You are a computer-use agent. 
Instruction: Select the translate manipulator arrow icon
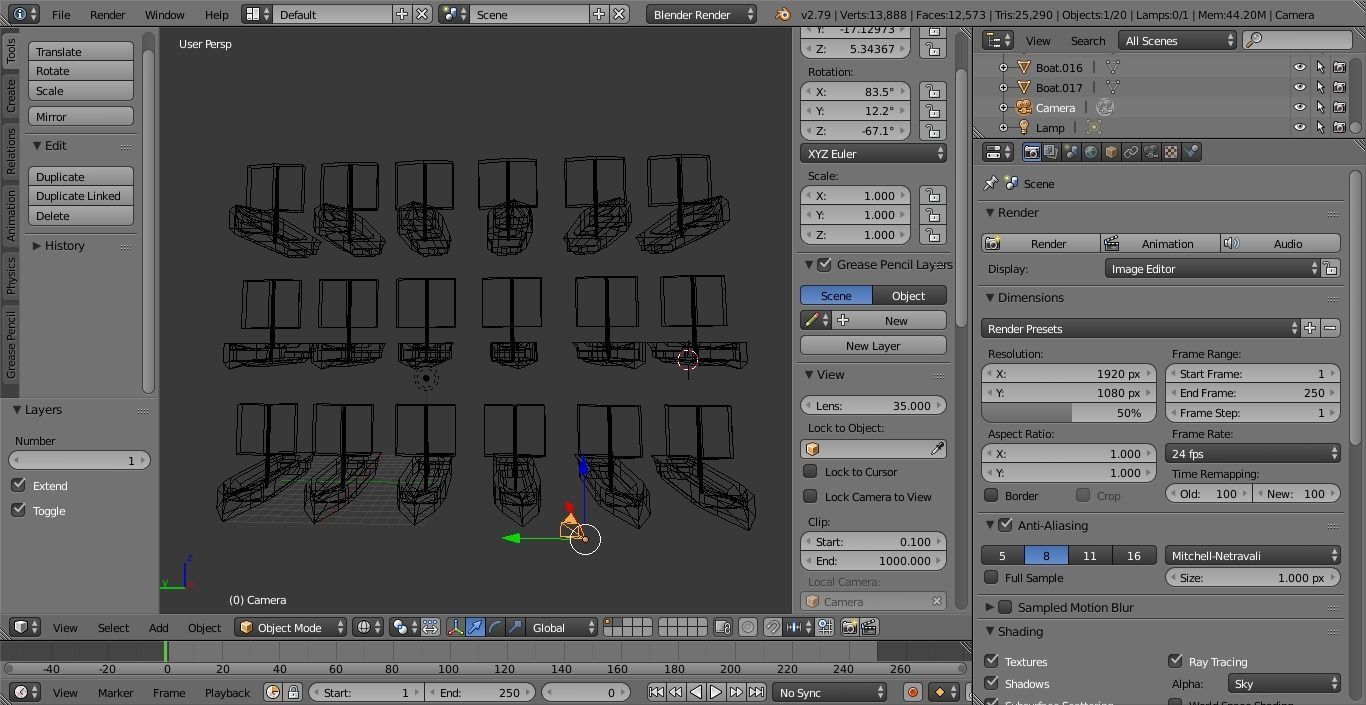coord(476,627)
